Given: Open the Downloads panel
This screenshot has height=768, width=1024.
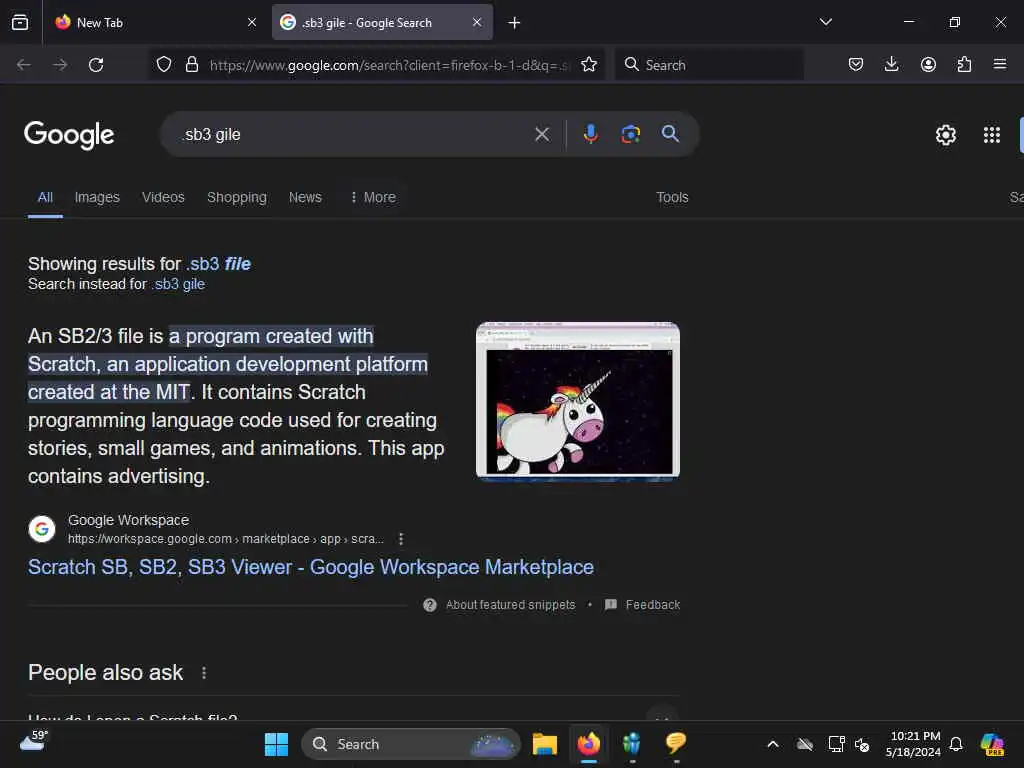Looking at the screenshot, I should tap(891, 64).
